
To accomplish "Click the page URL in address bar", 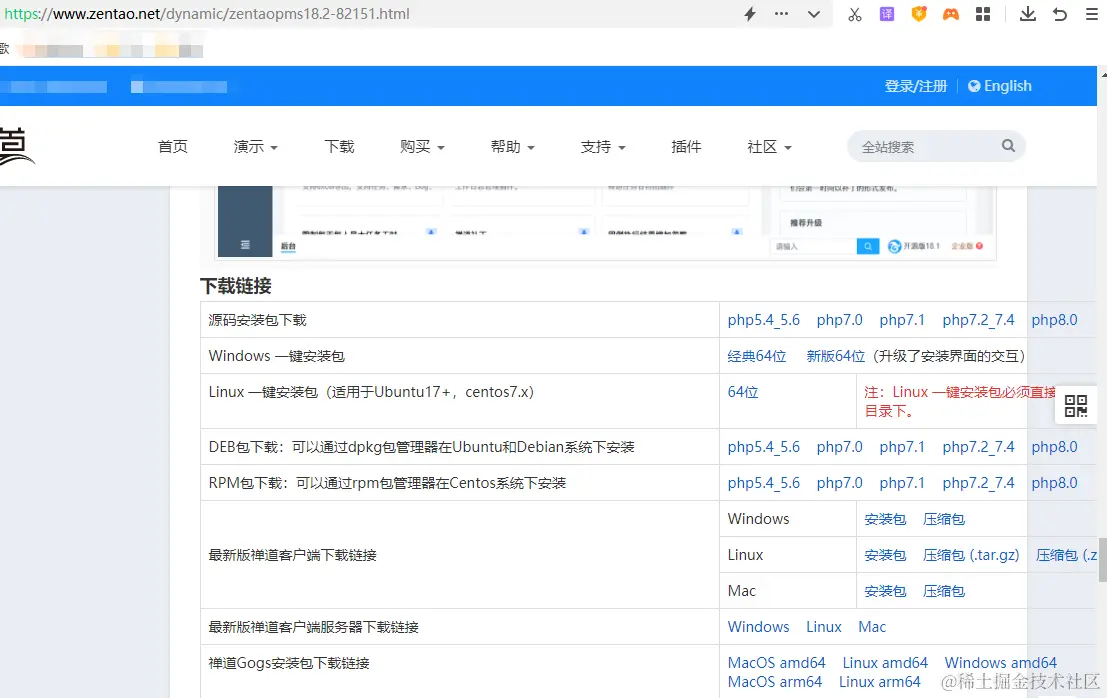I will [x=206, y=14].
